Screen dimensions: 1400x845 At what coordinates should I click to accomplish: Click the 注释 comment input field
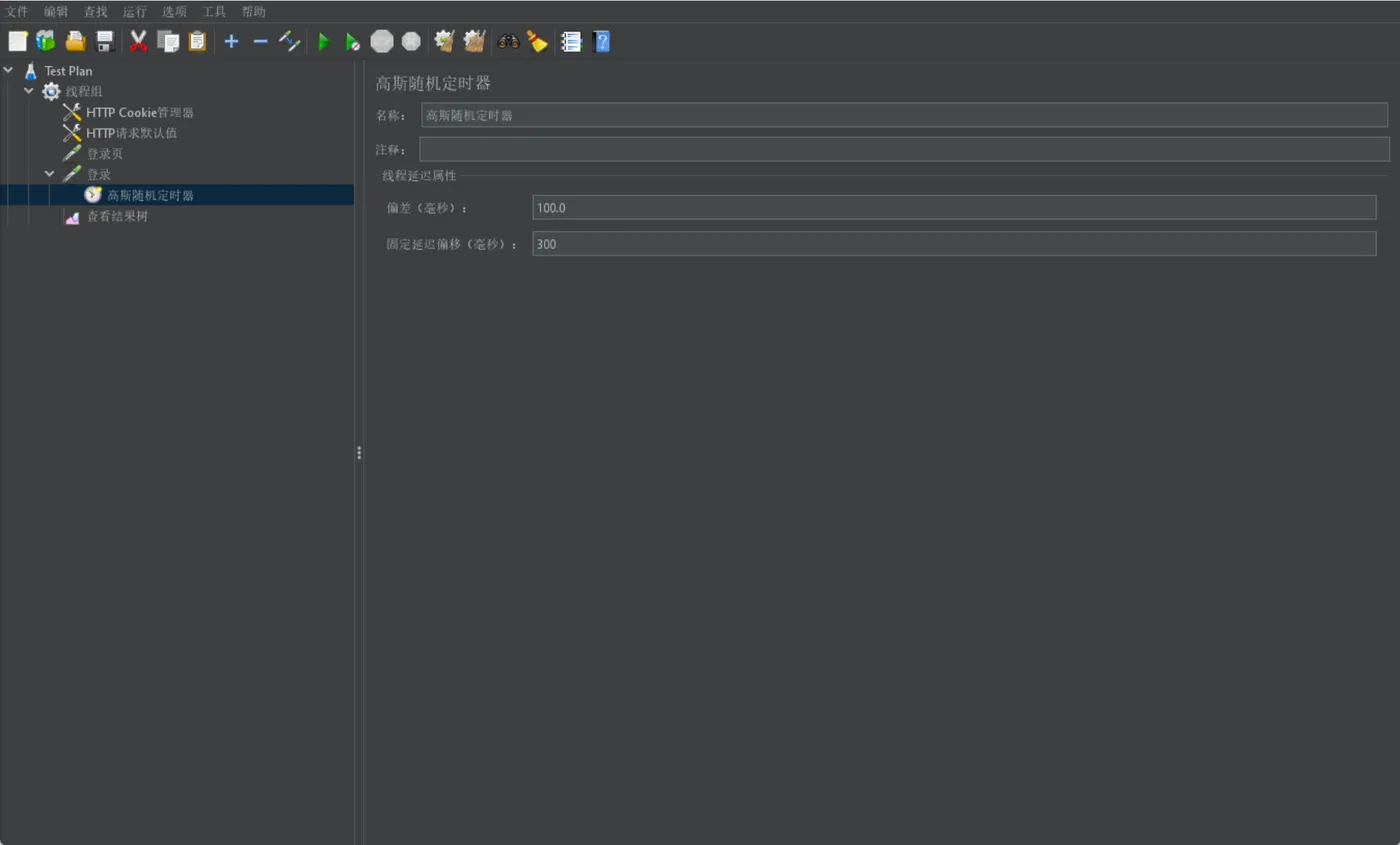pos(904,149)
